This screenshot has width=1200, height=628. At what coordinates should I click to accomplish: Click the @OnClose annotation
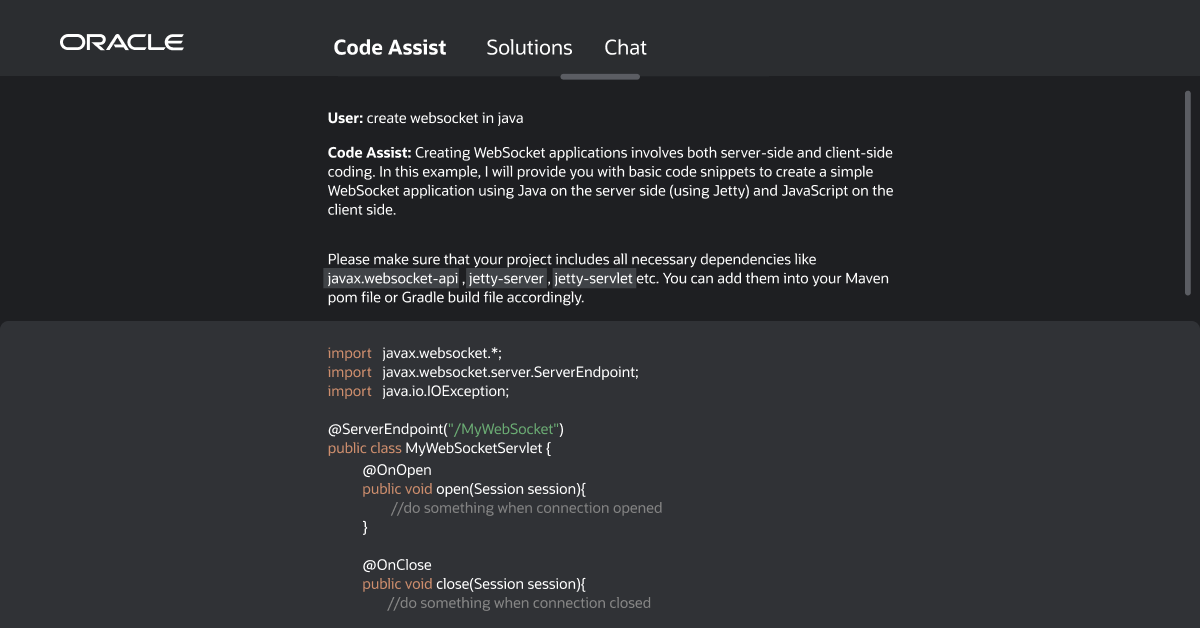pos(397,565)
